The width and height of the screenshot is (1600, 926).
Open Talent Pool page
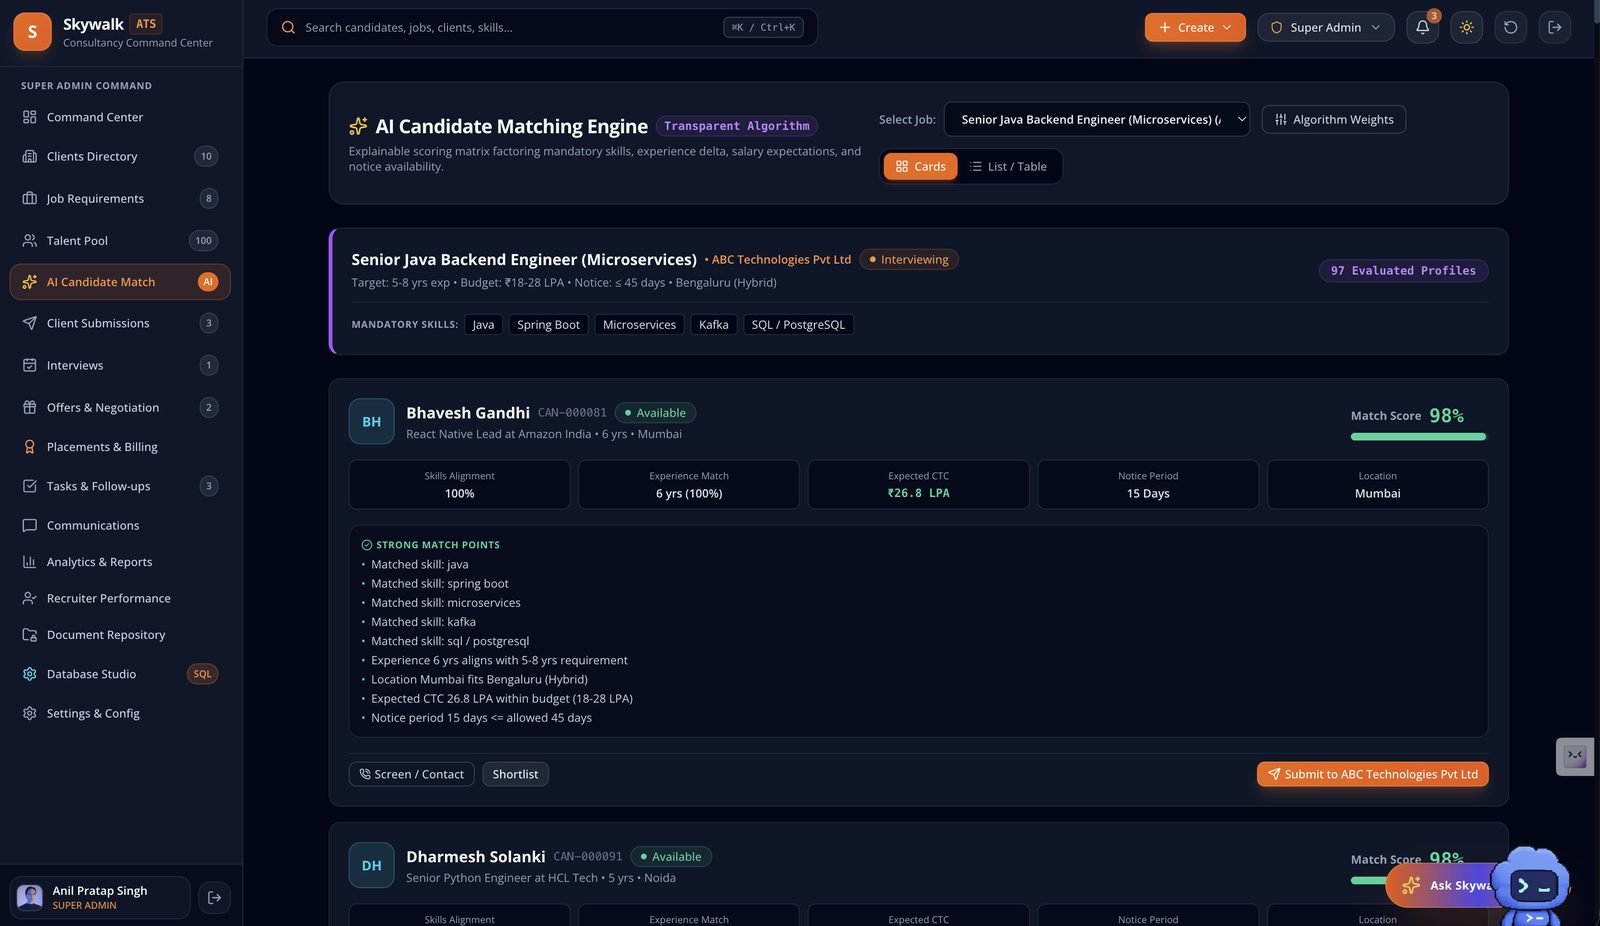click(120, 240)
